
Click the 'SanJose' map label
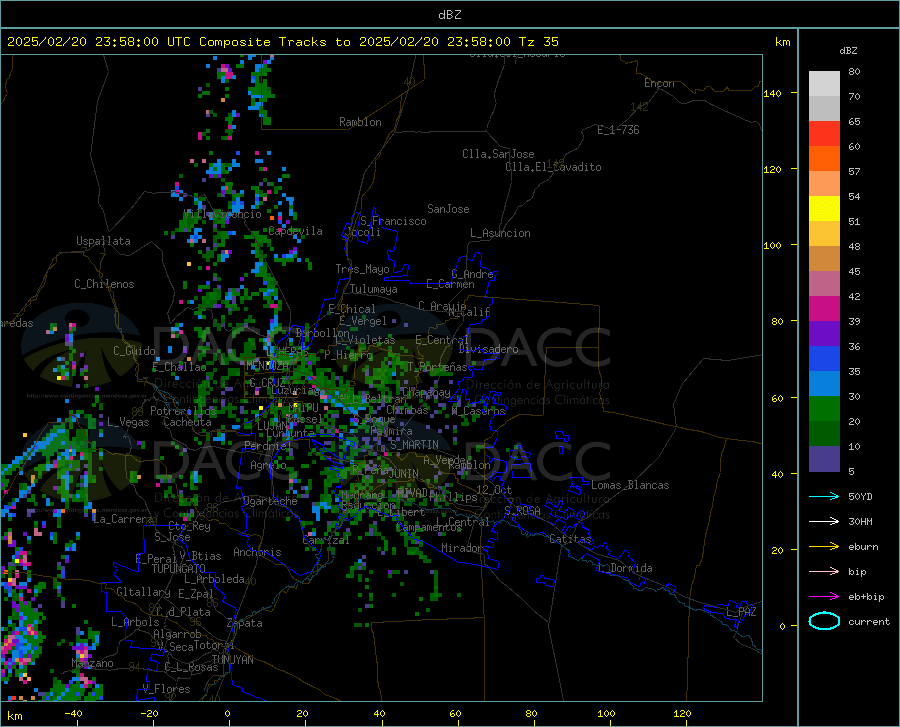pos(448,209)
